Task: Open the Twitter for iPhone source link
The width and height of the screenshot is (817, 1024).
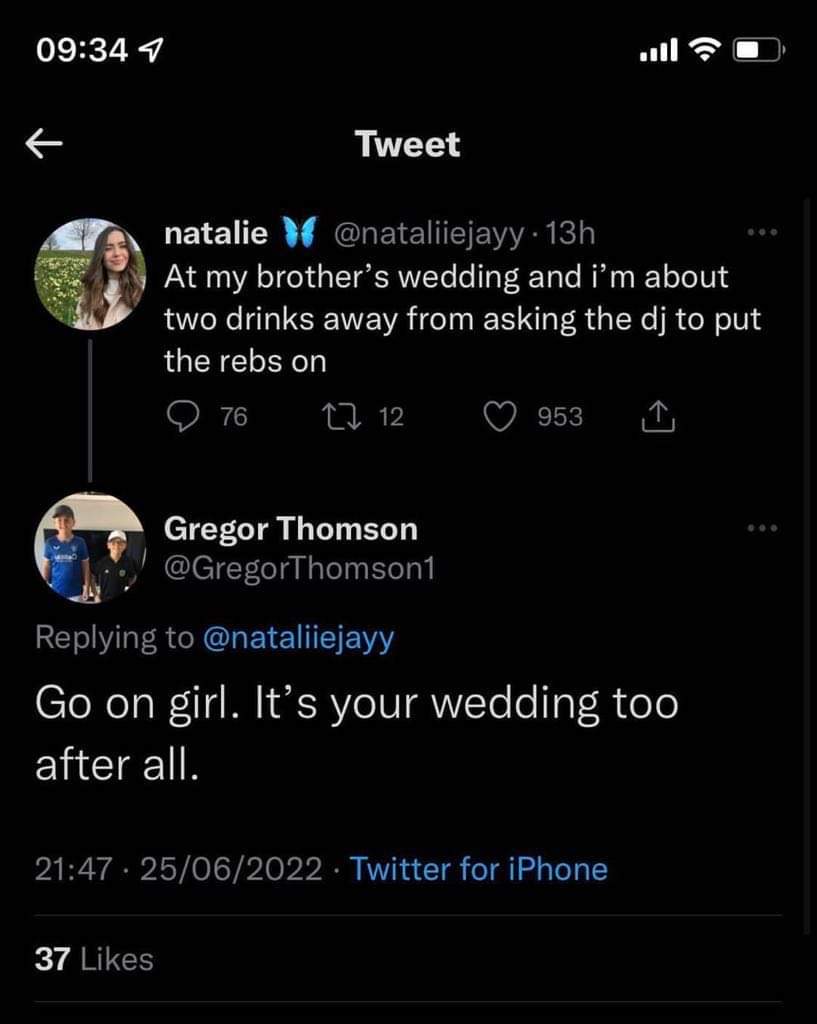Action: 479,868
